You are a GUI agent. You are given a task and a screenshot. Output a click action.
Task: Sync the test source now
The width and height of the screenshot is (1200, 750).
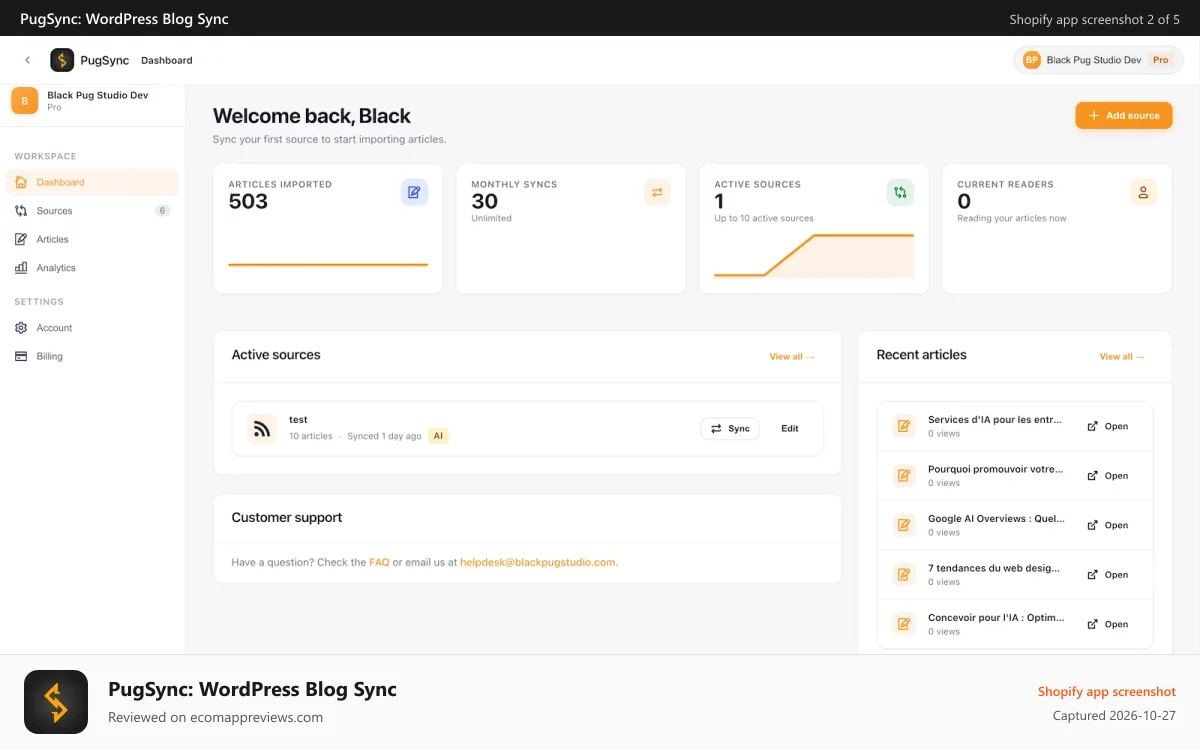pyautogui.click(x=730, y=428)
